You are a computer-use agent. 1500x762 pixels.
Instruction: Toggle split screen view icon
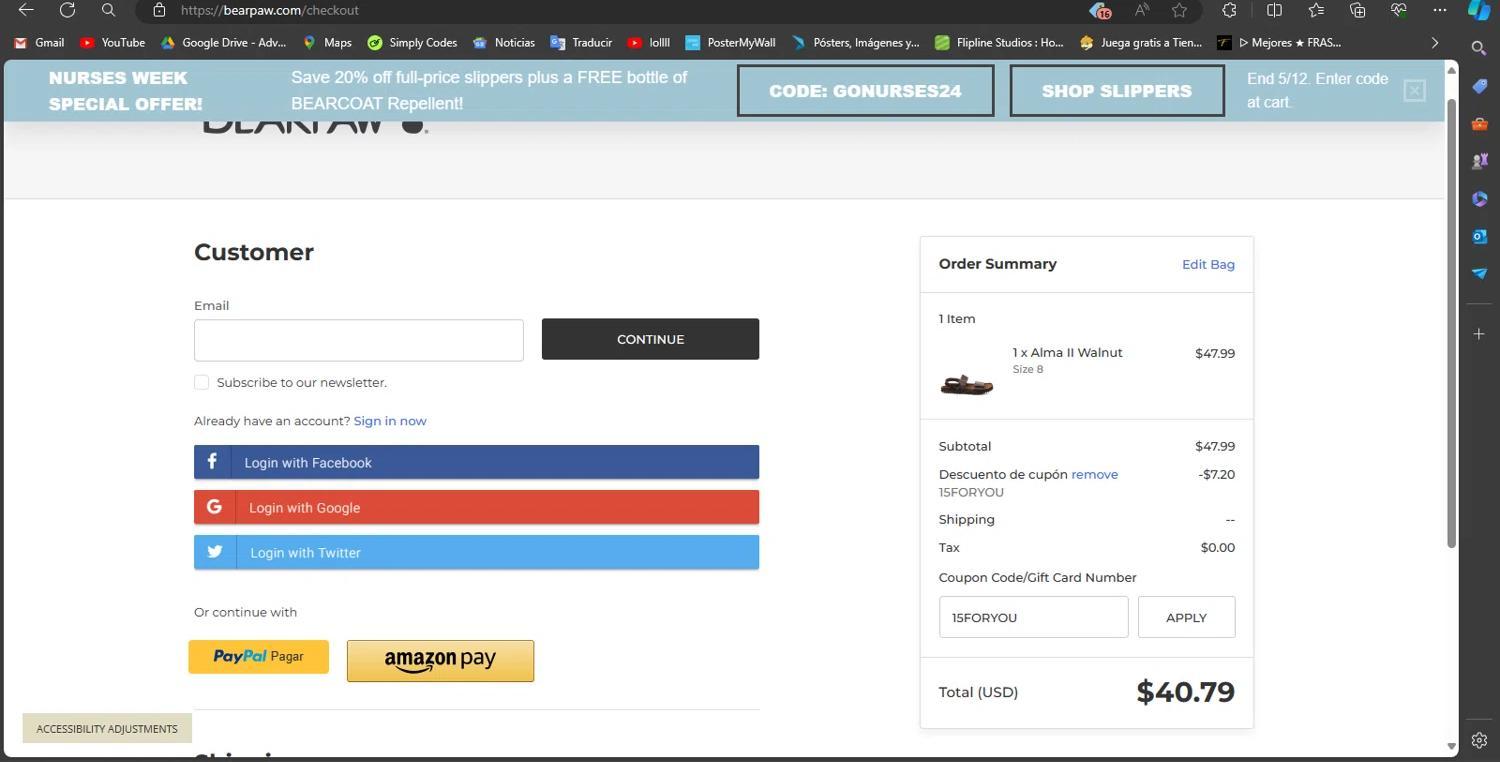1274,10
